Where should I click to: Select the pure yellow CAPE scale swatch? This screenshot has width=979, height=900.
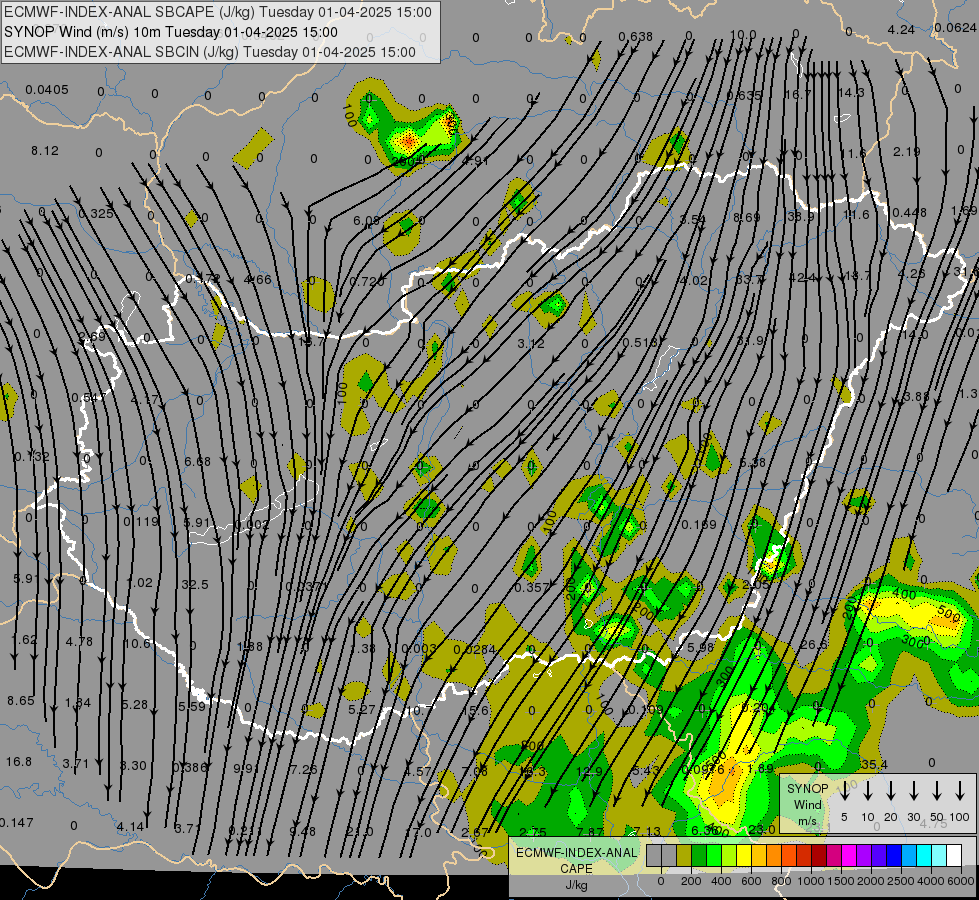click(x=744, y=856)
